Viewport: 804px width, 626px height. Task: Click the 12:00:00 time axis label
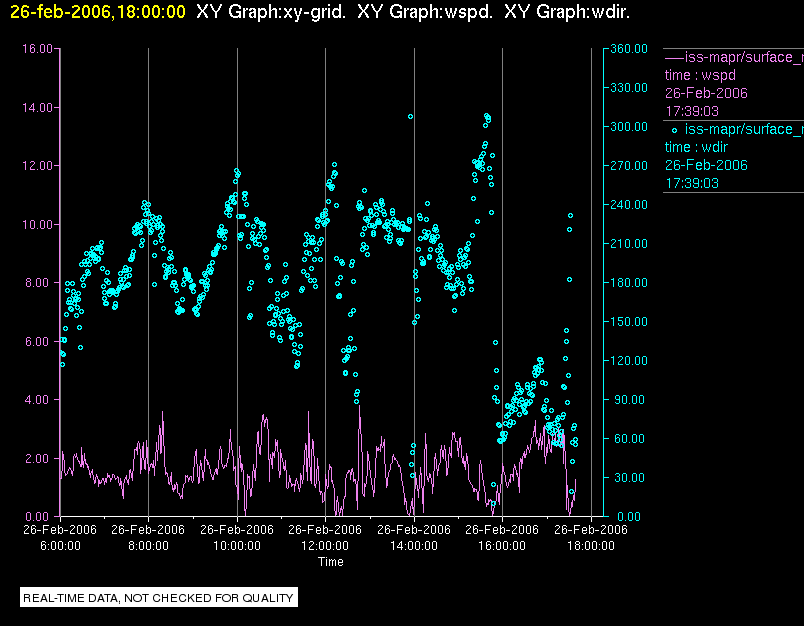point(325,546)
